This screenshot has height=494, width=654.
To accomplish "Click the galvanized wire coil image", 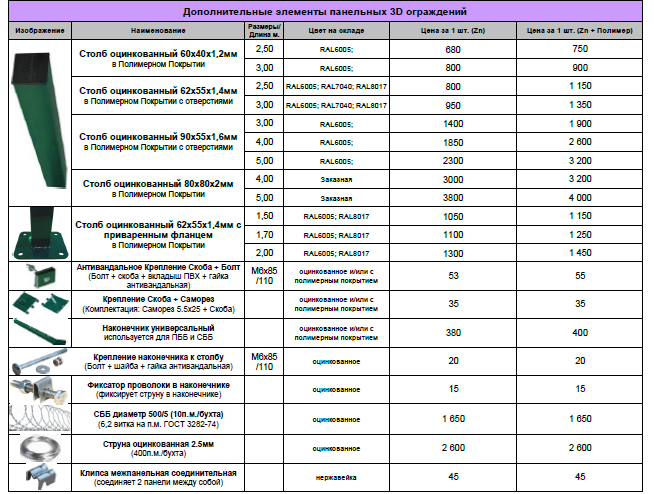I will [x=40, y=449].
